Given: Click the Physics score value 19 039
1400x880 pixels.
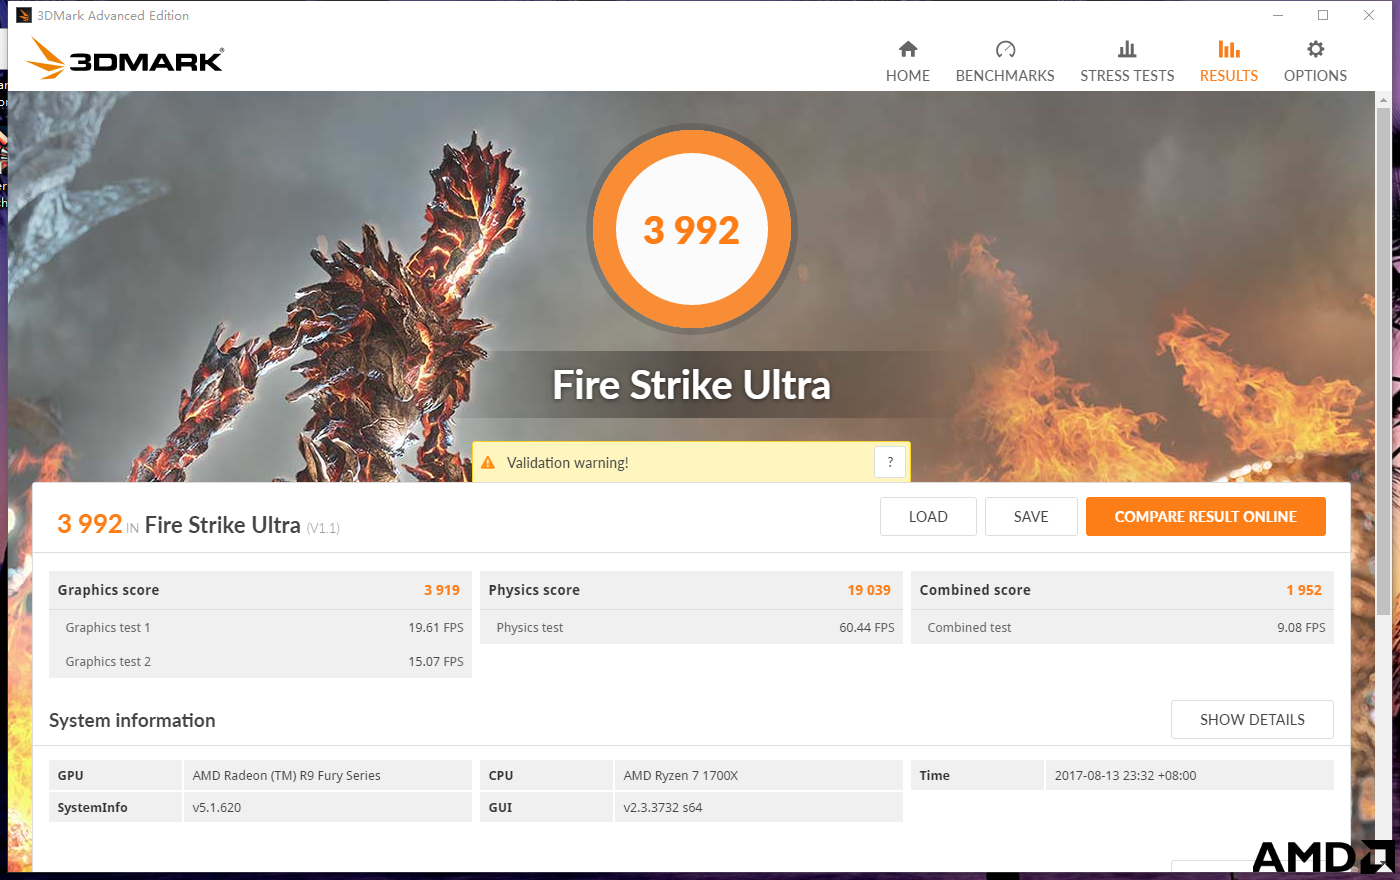Looking at the screenshot, I should coord(869,590).
